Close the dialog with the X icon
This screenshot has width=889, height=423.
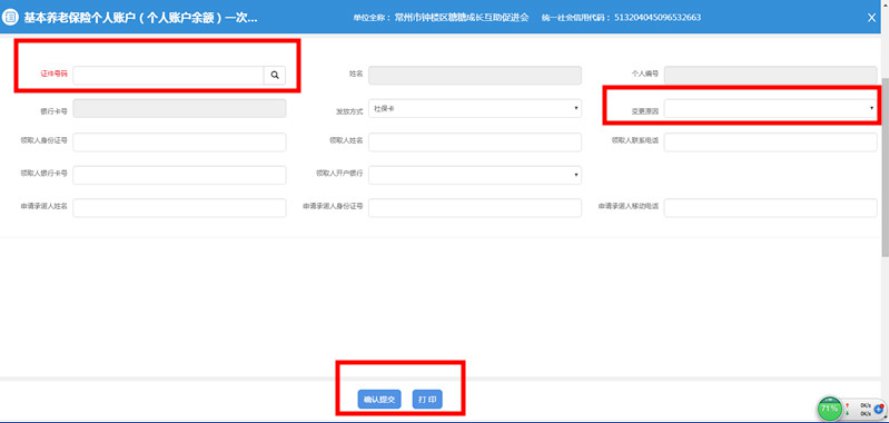pos(871,18)
